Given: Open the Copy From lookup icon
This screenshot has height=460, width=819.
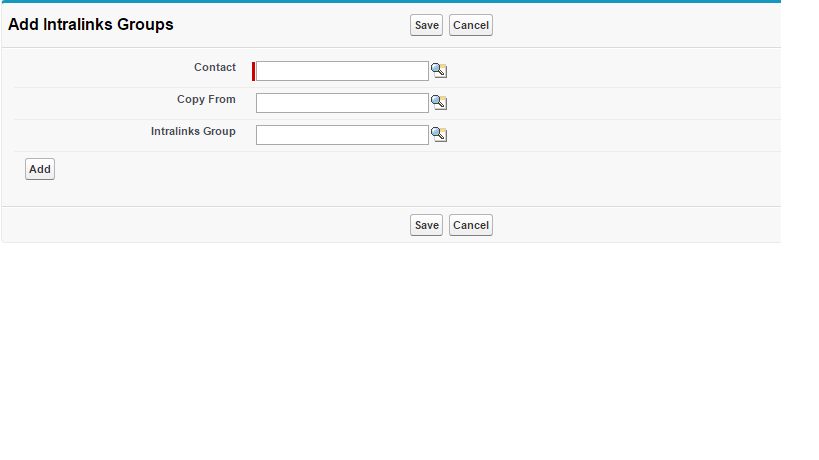Looking at the screenshot, I should click(x=439, y=102).
